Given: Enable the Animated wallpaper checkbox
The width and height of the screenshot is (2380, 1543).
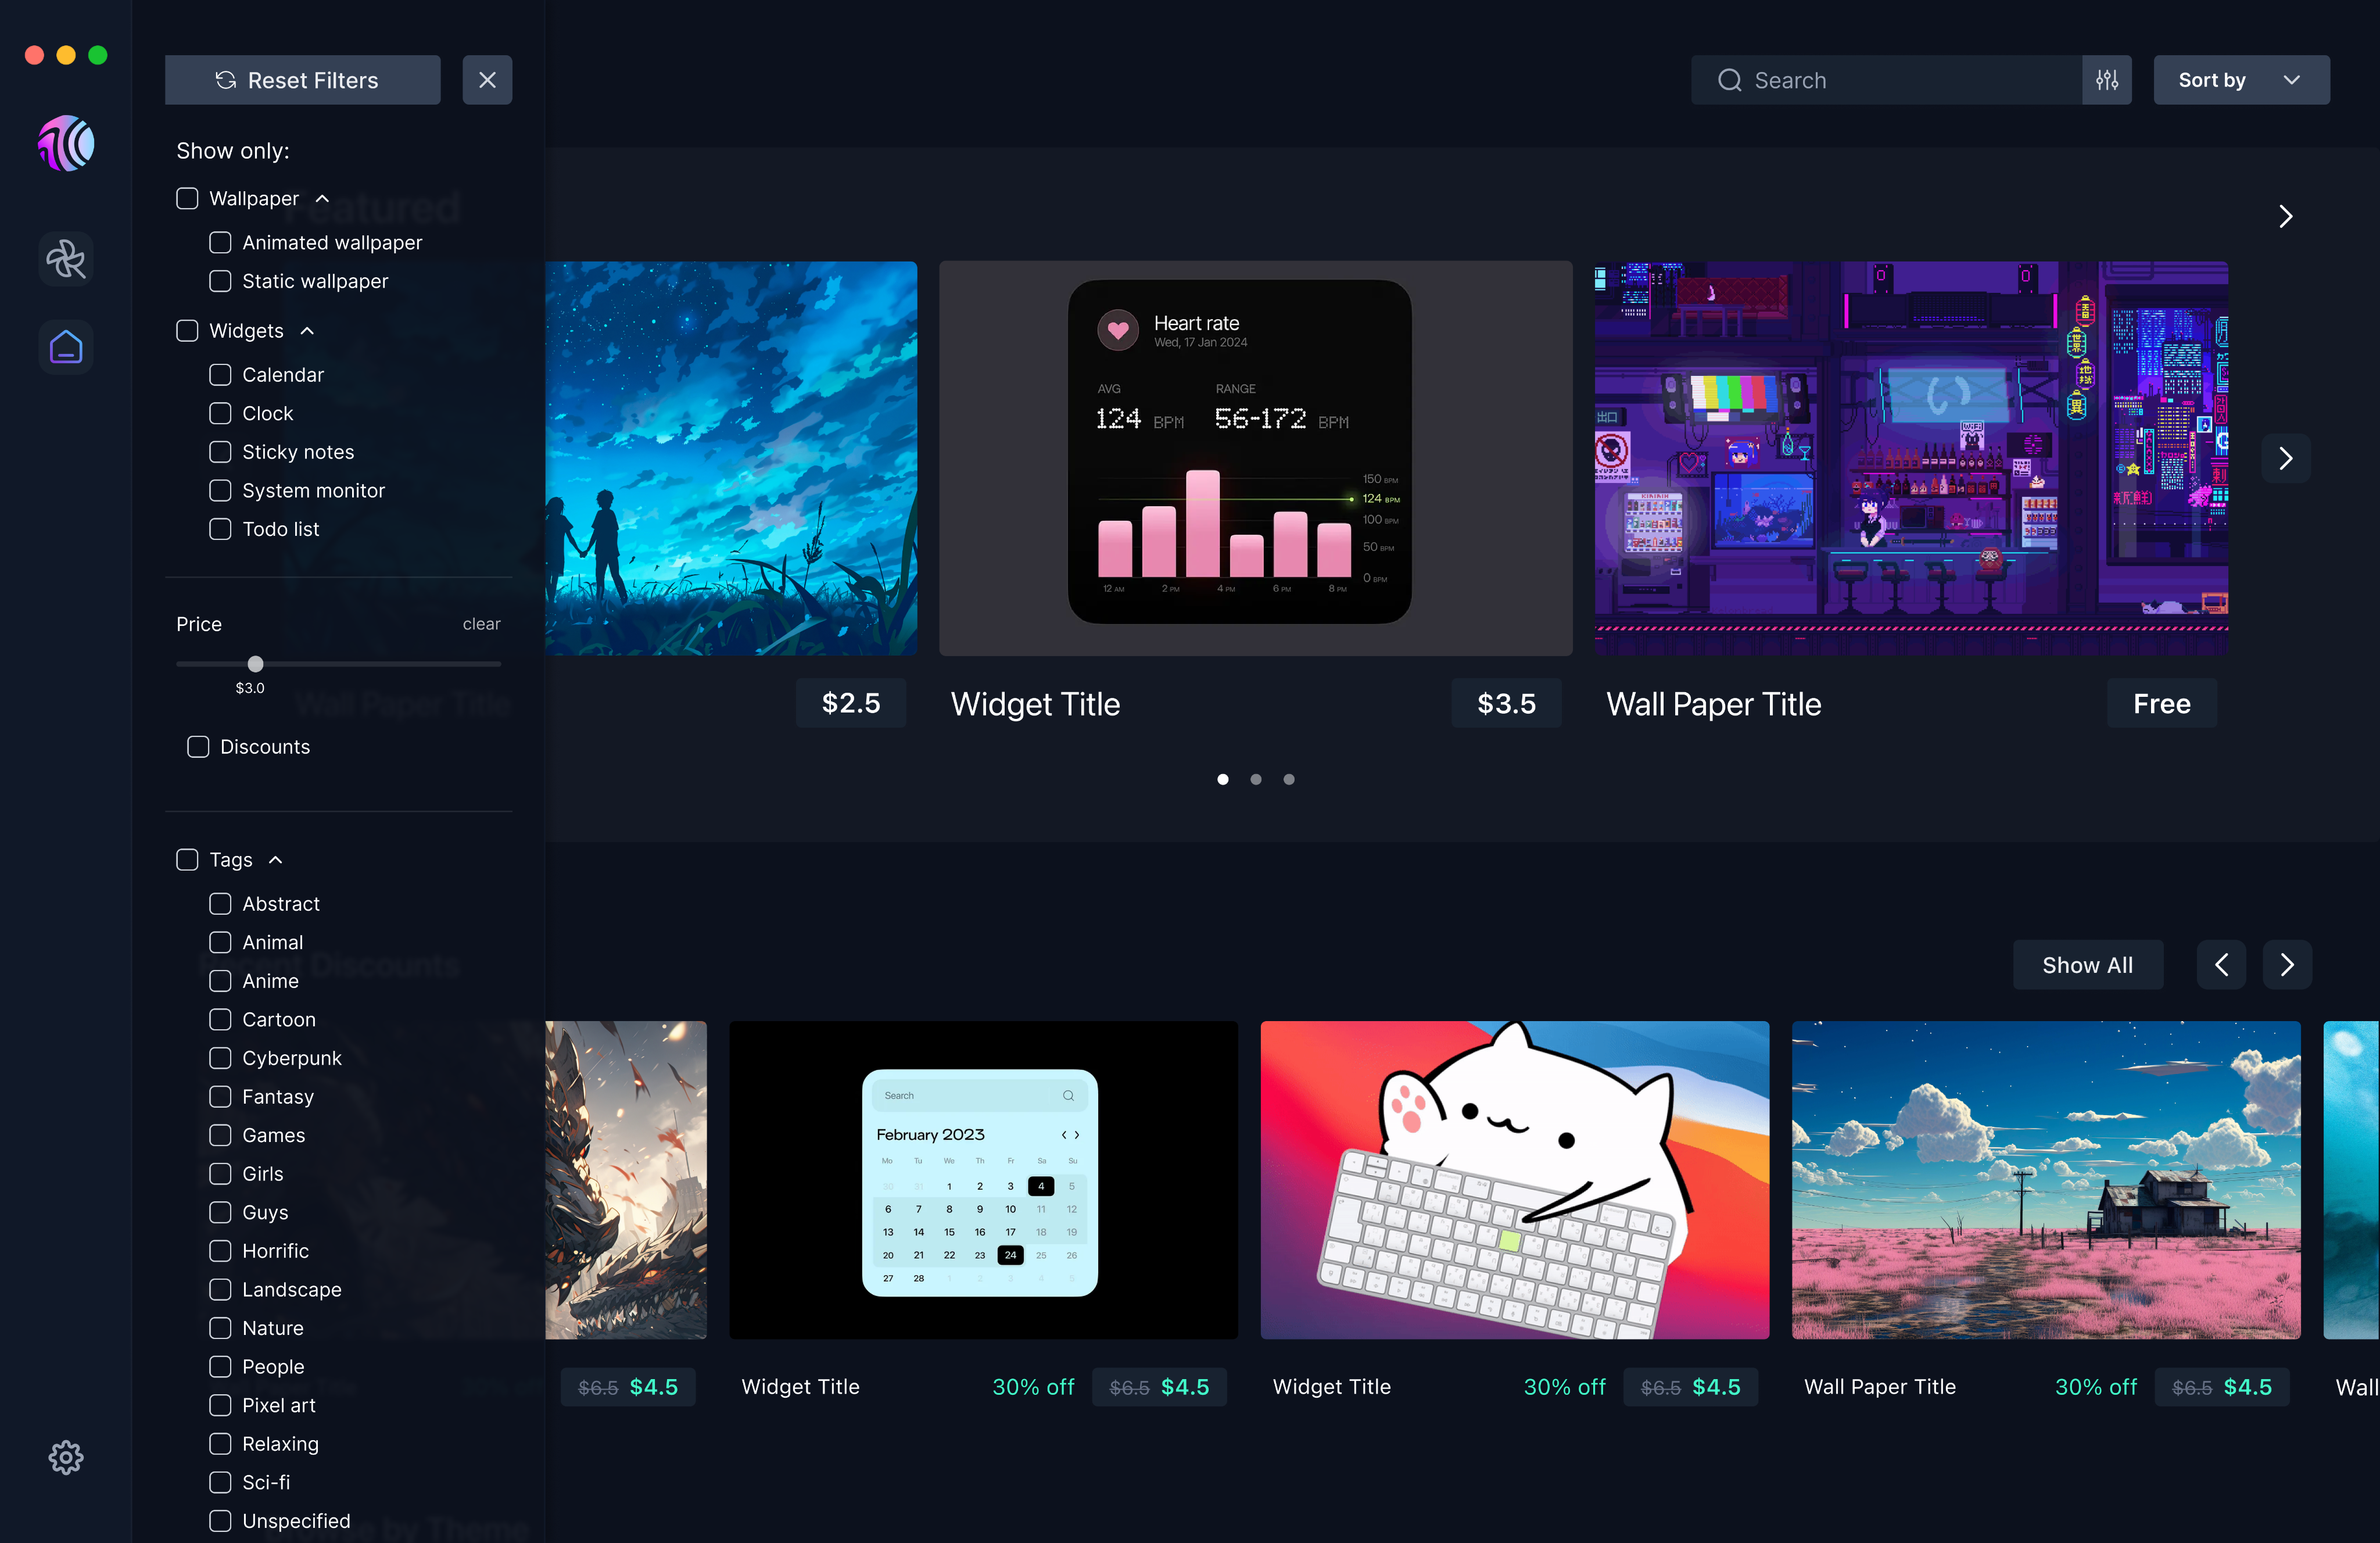Looking at the screenshot, I should tap(220, 243).
